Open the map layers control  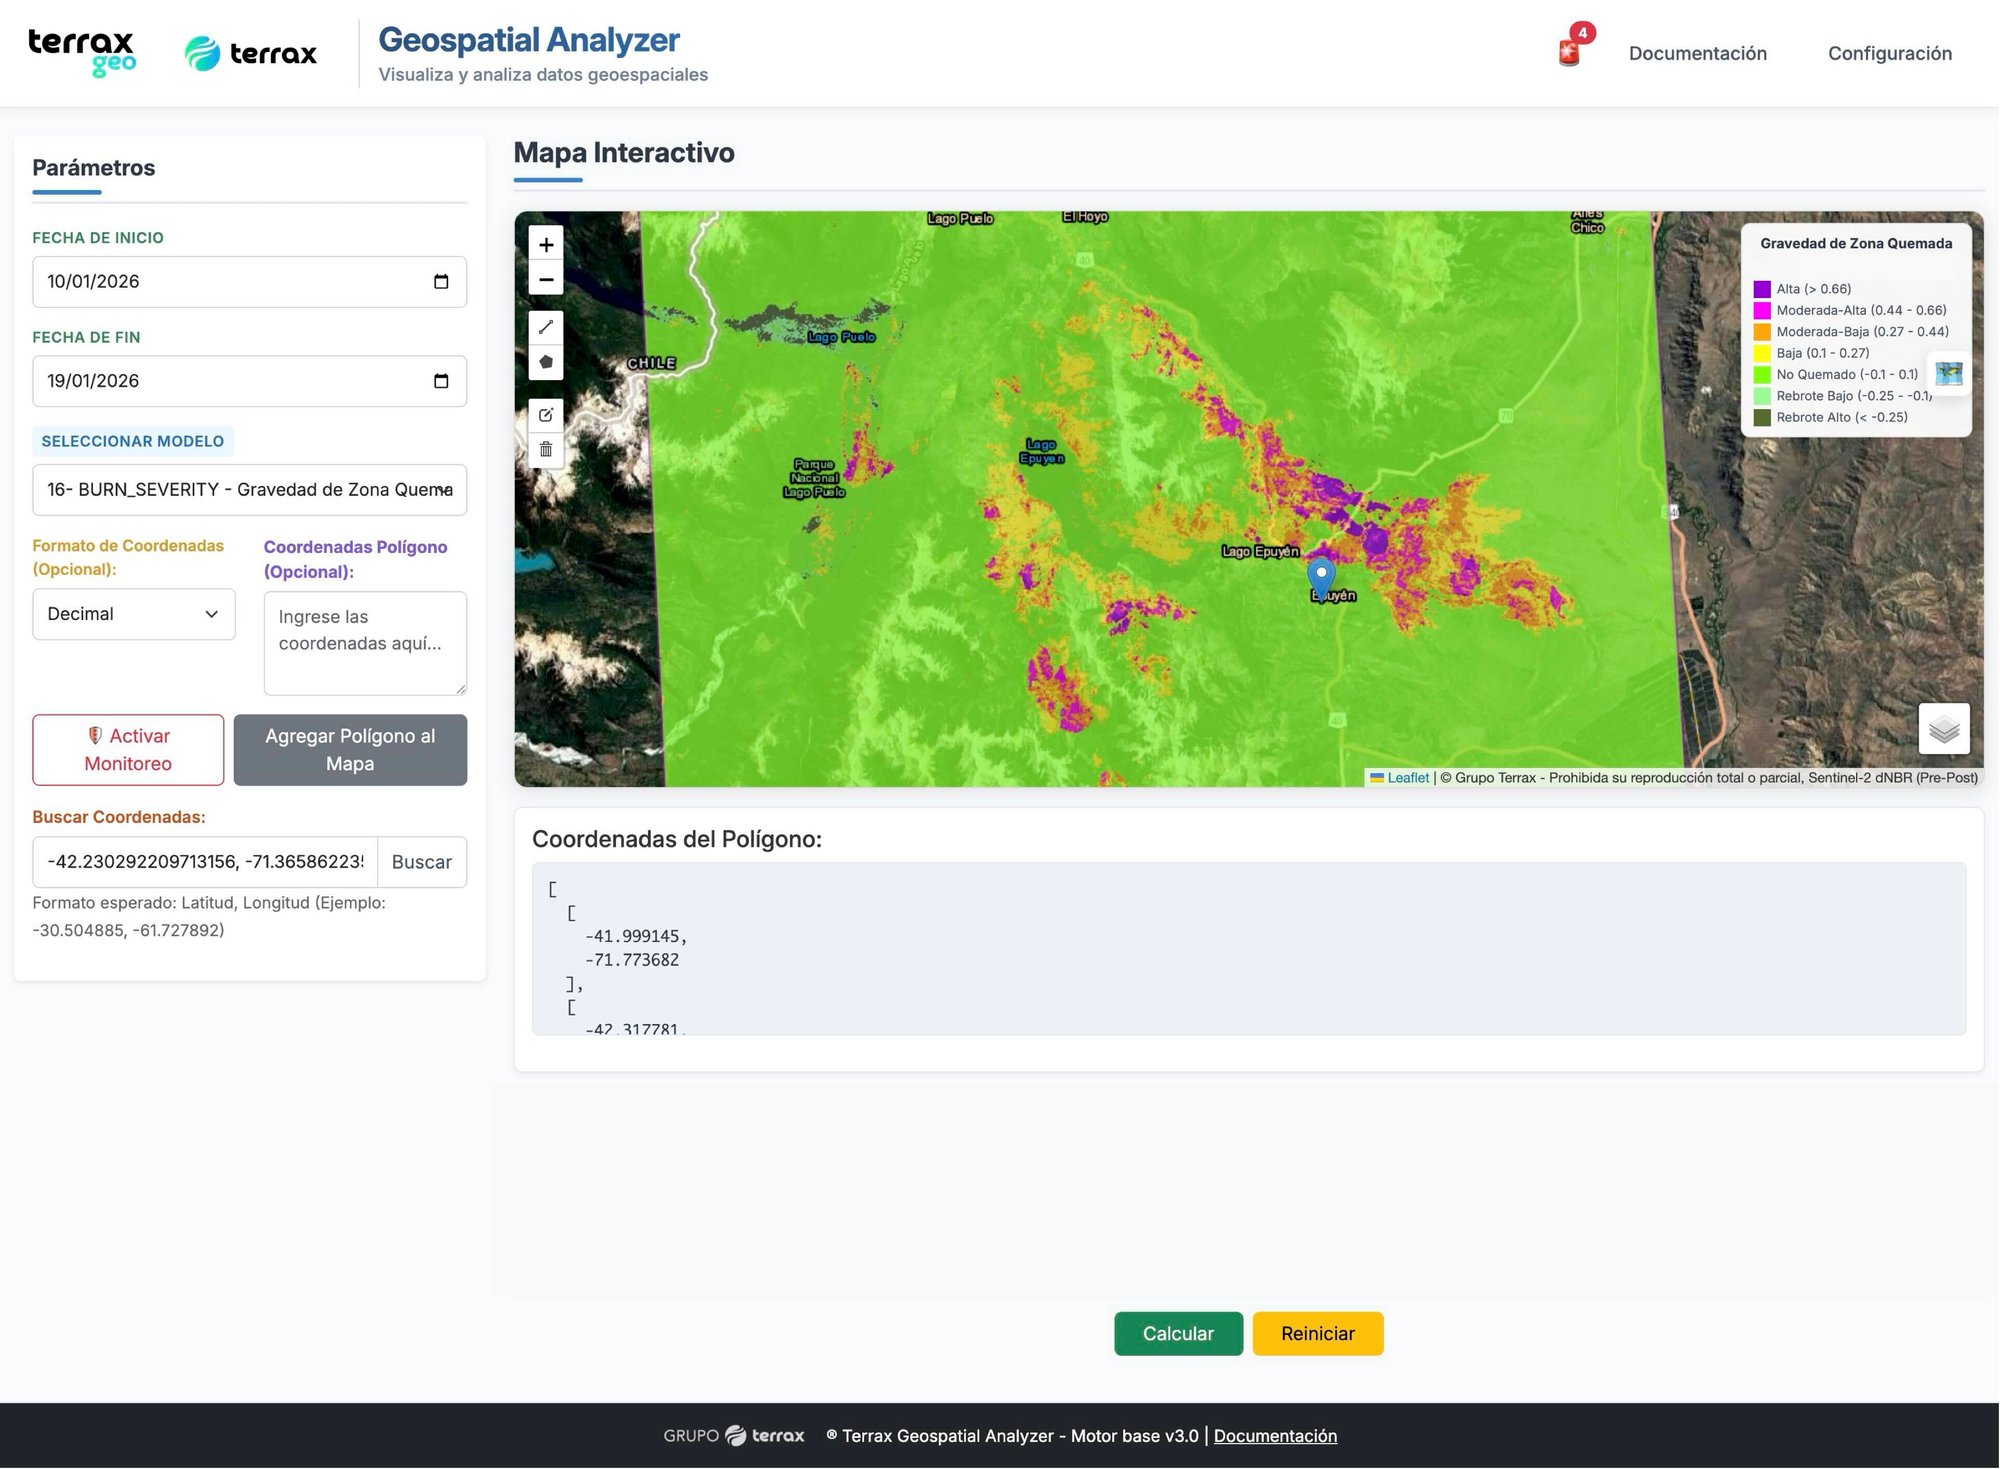click(x=1943, y=729)
